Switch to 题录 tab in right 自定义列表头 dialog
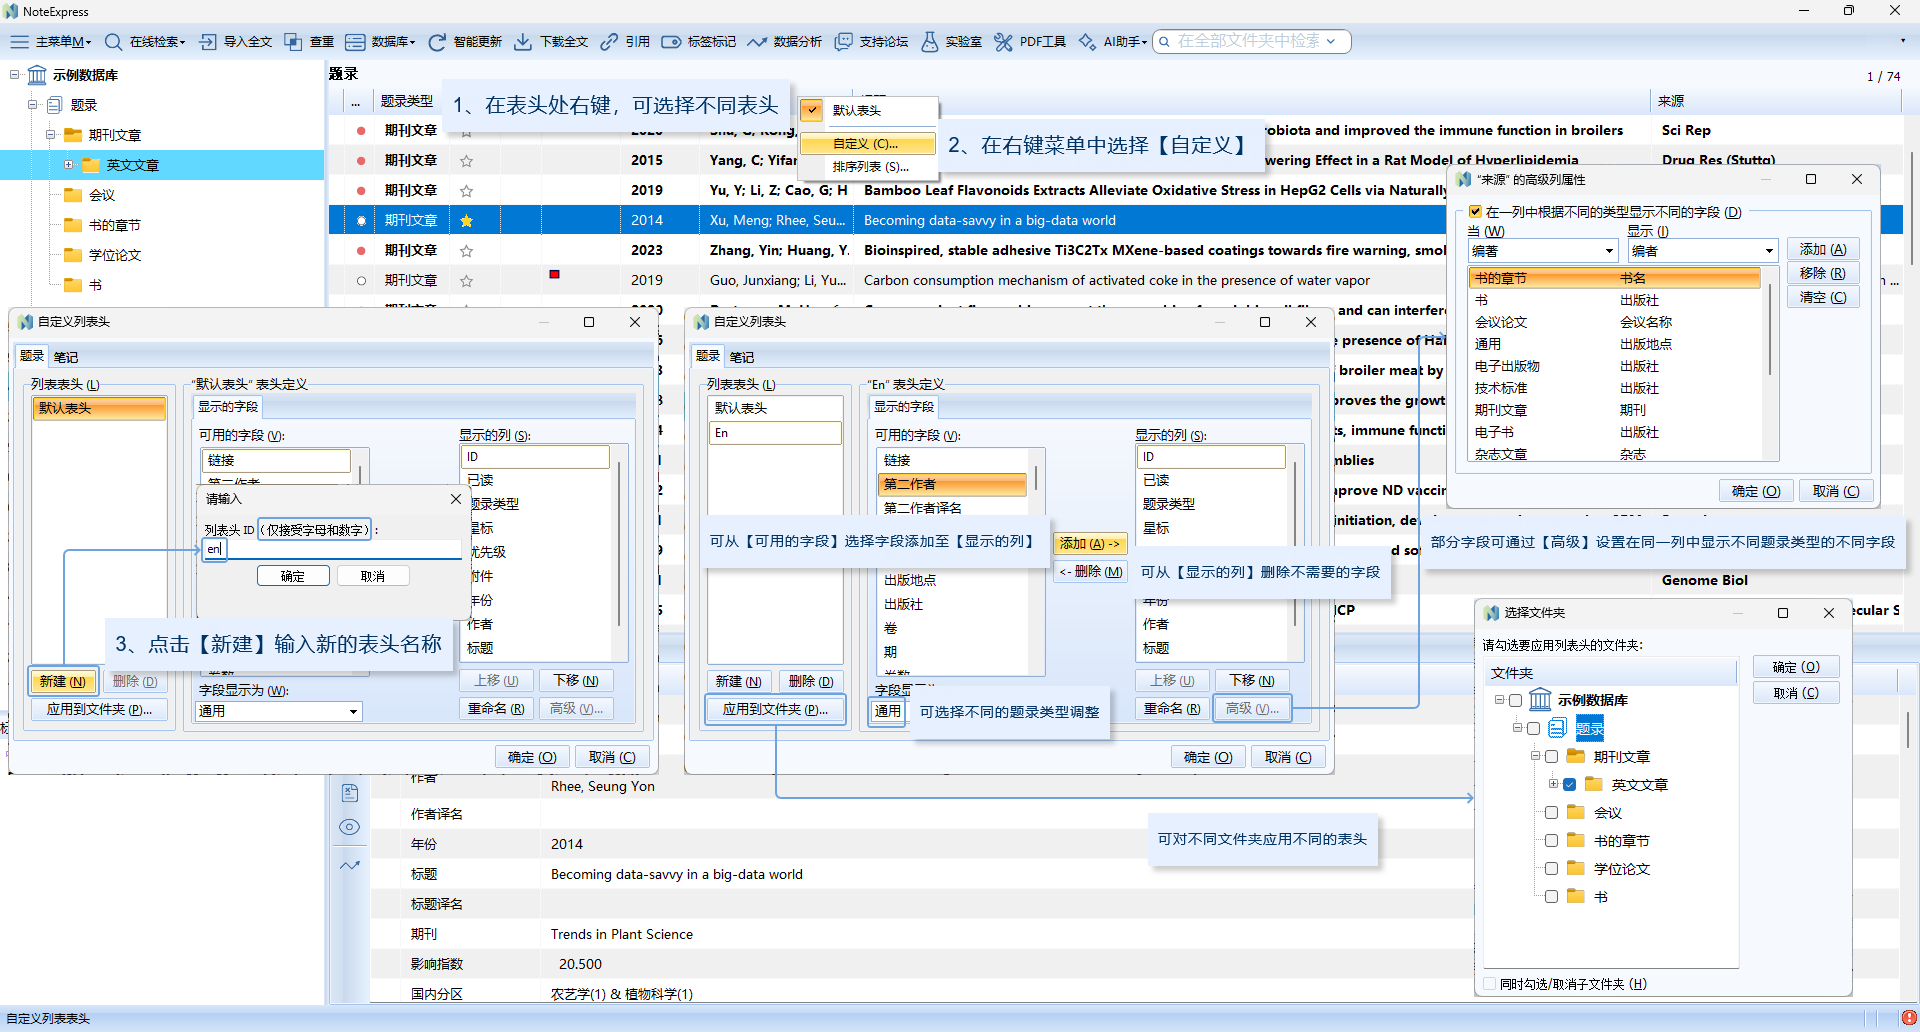Viewport: 1920px width, 1032px height. (708, 356)
